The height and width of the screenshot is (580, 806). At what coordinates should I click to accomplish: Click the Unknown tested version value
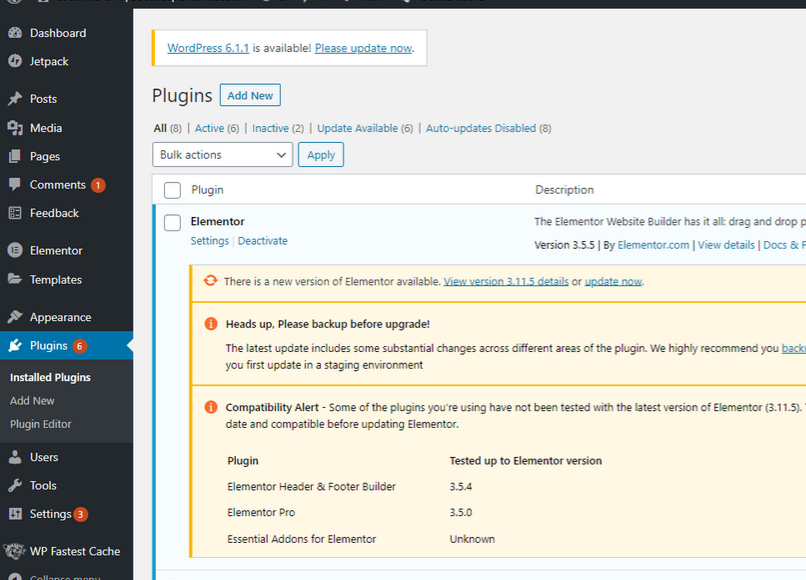pyautogui.click(x=472, y=539)
